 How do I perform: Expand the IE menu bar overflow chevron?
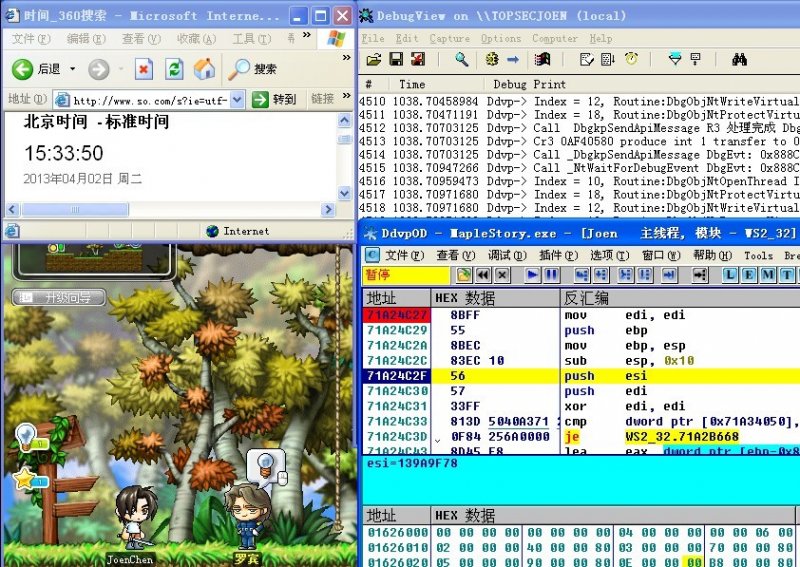pyautogui.click(x=307, y=35)
